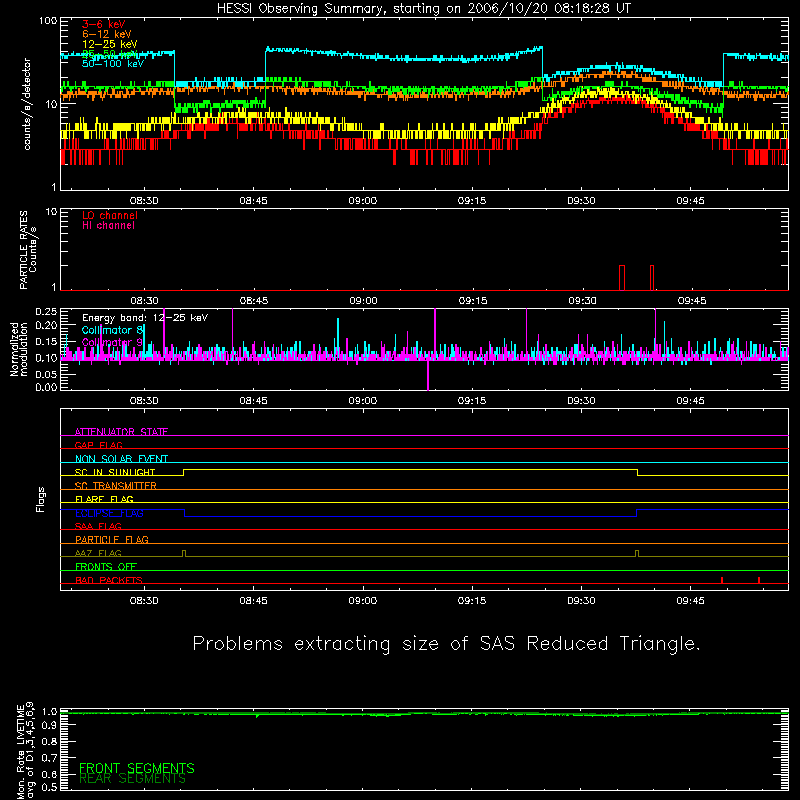This screenshot has height=800, width=800.
Task: Click the 'HI channel' legend label
Action: 108,226
